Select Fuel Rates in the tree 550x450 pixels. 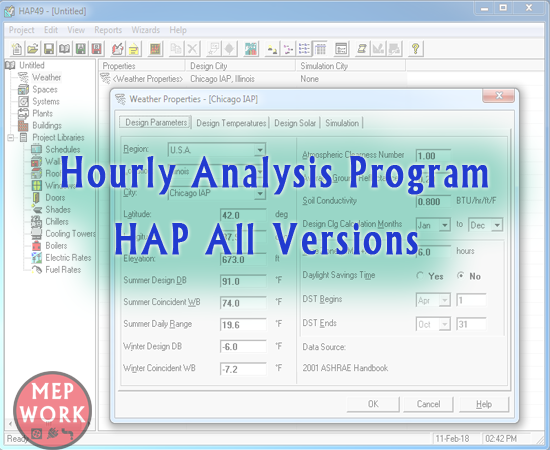tap(63, 269)
